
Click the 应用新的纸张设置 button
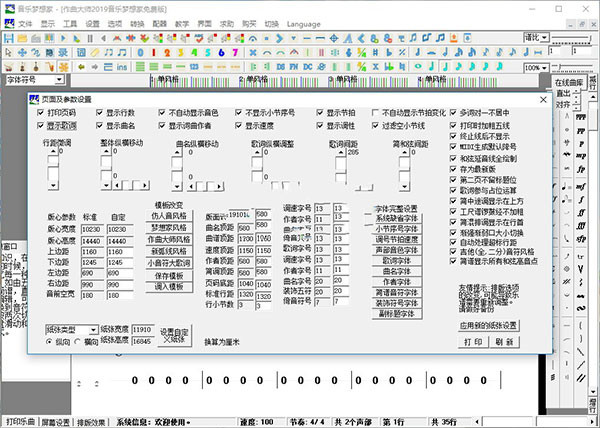488,325
